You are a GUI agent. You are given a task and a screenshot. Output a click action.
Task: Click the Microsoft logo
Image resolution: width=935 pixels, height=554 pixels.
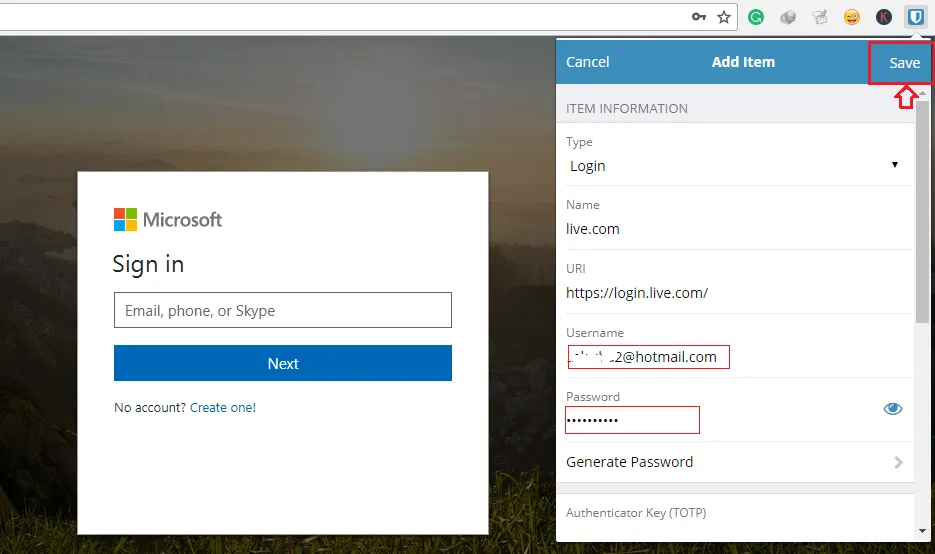[168, 219]
